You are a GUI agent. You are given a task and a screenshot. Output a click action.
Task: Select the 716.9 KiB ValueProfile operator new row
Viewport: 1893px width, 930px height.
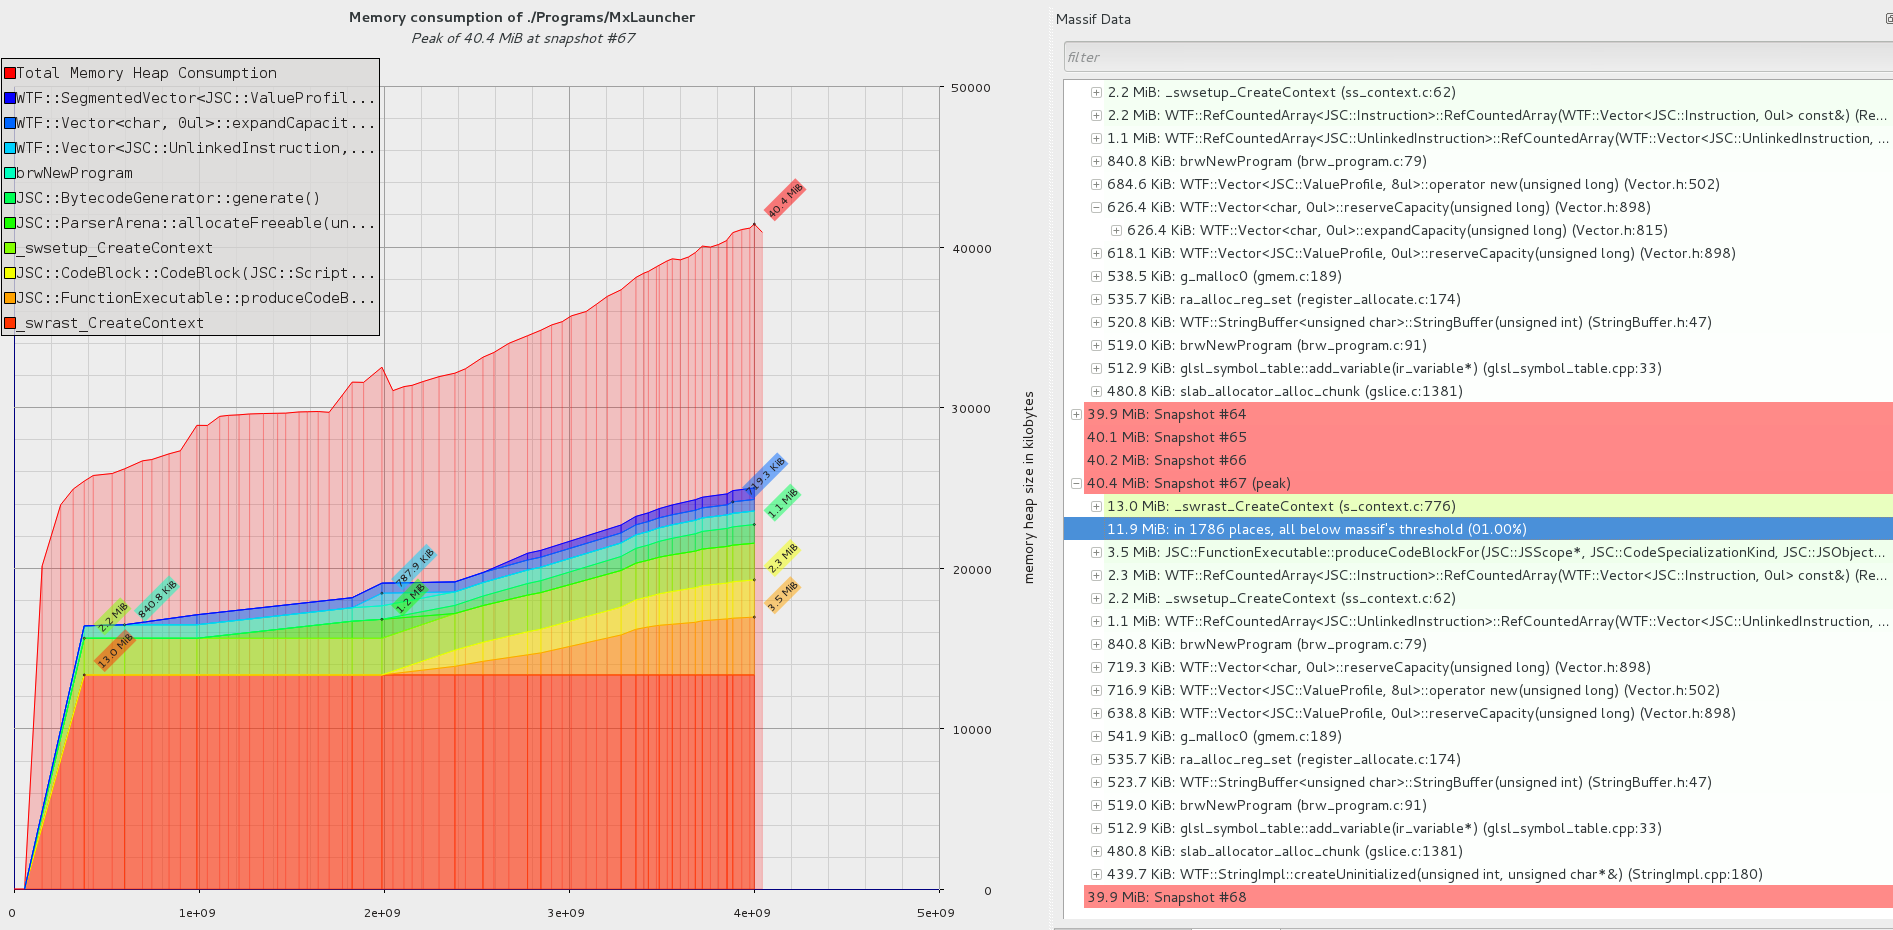1412,691
